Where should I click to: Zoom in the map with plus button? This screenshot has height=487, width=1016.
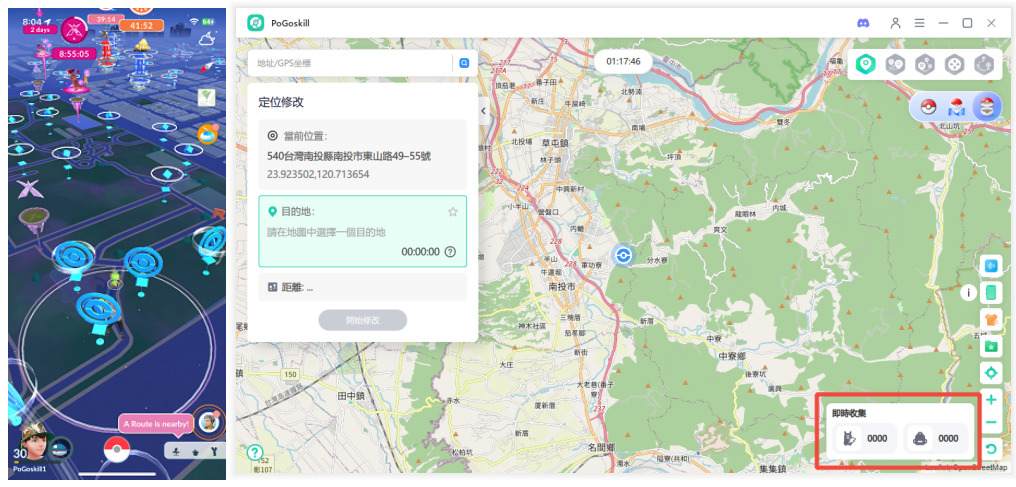[x=991, y=400]
